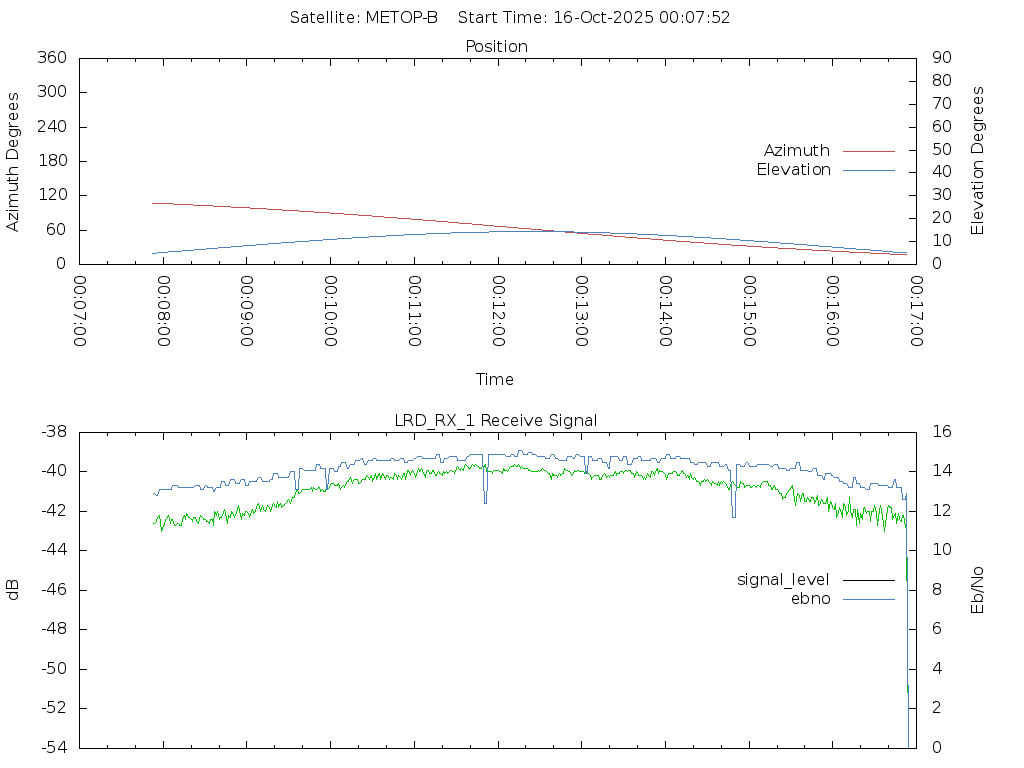This screenshot has width=1024, height=768.
Task: Click the Position chart title
Action: pos(496,47)
